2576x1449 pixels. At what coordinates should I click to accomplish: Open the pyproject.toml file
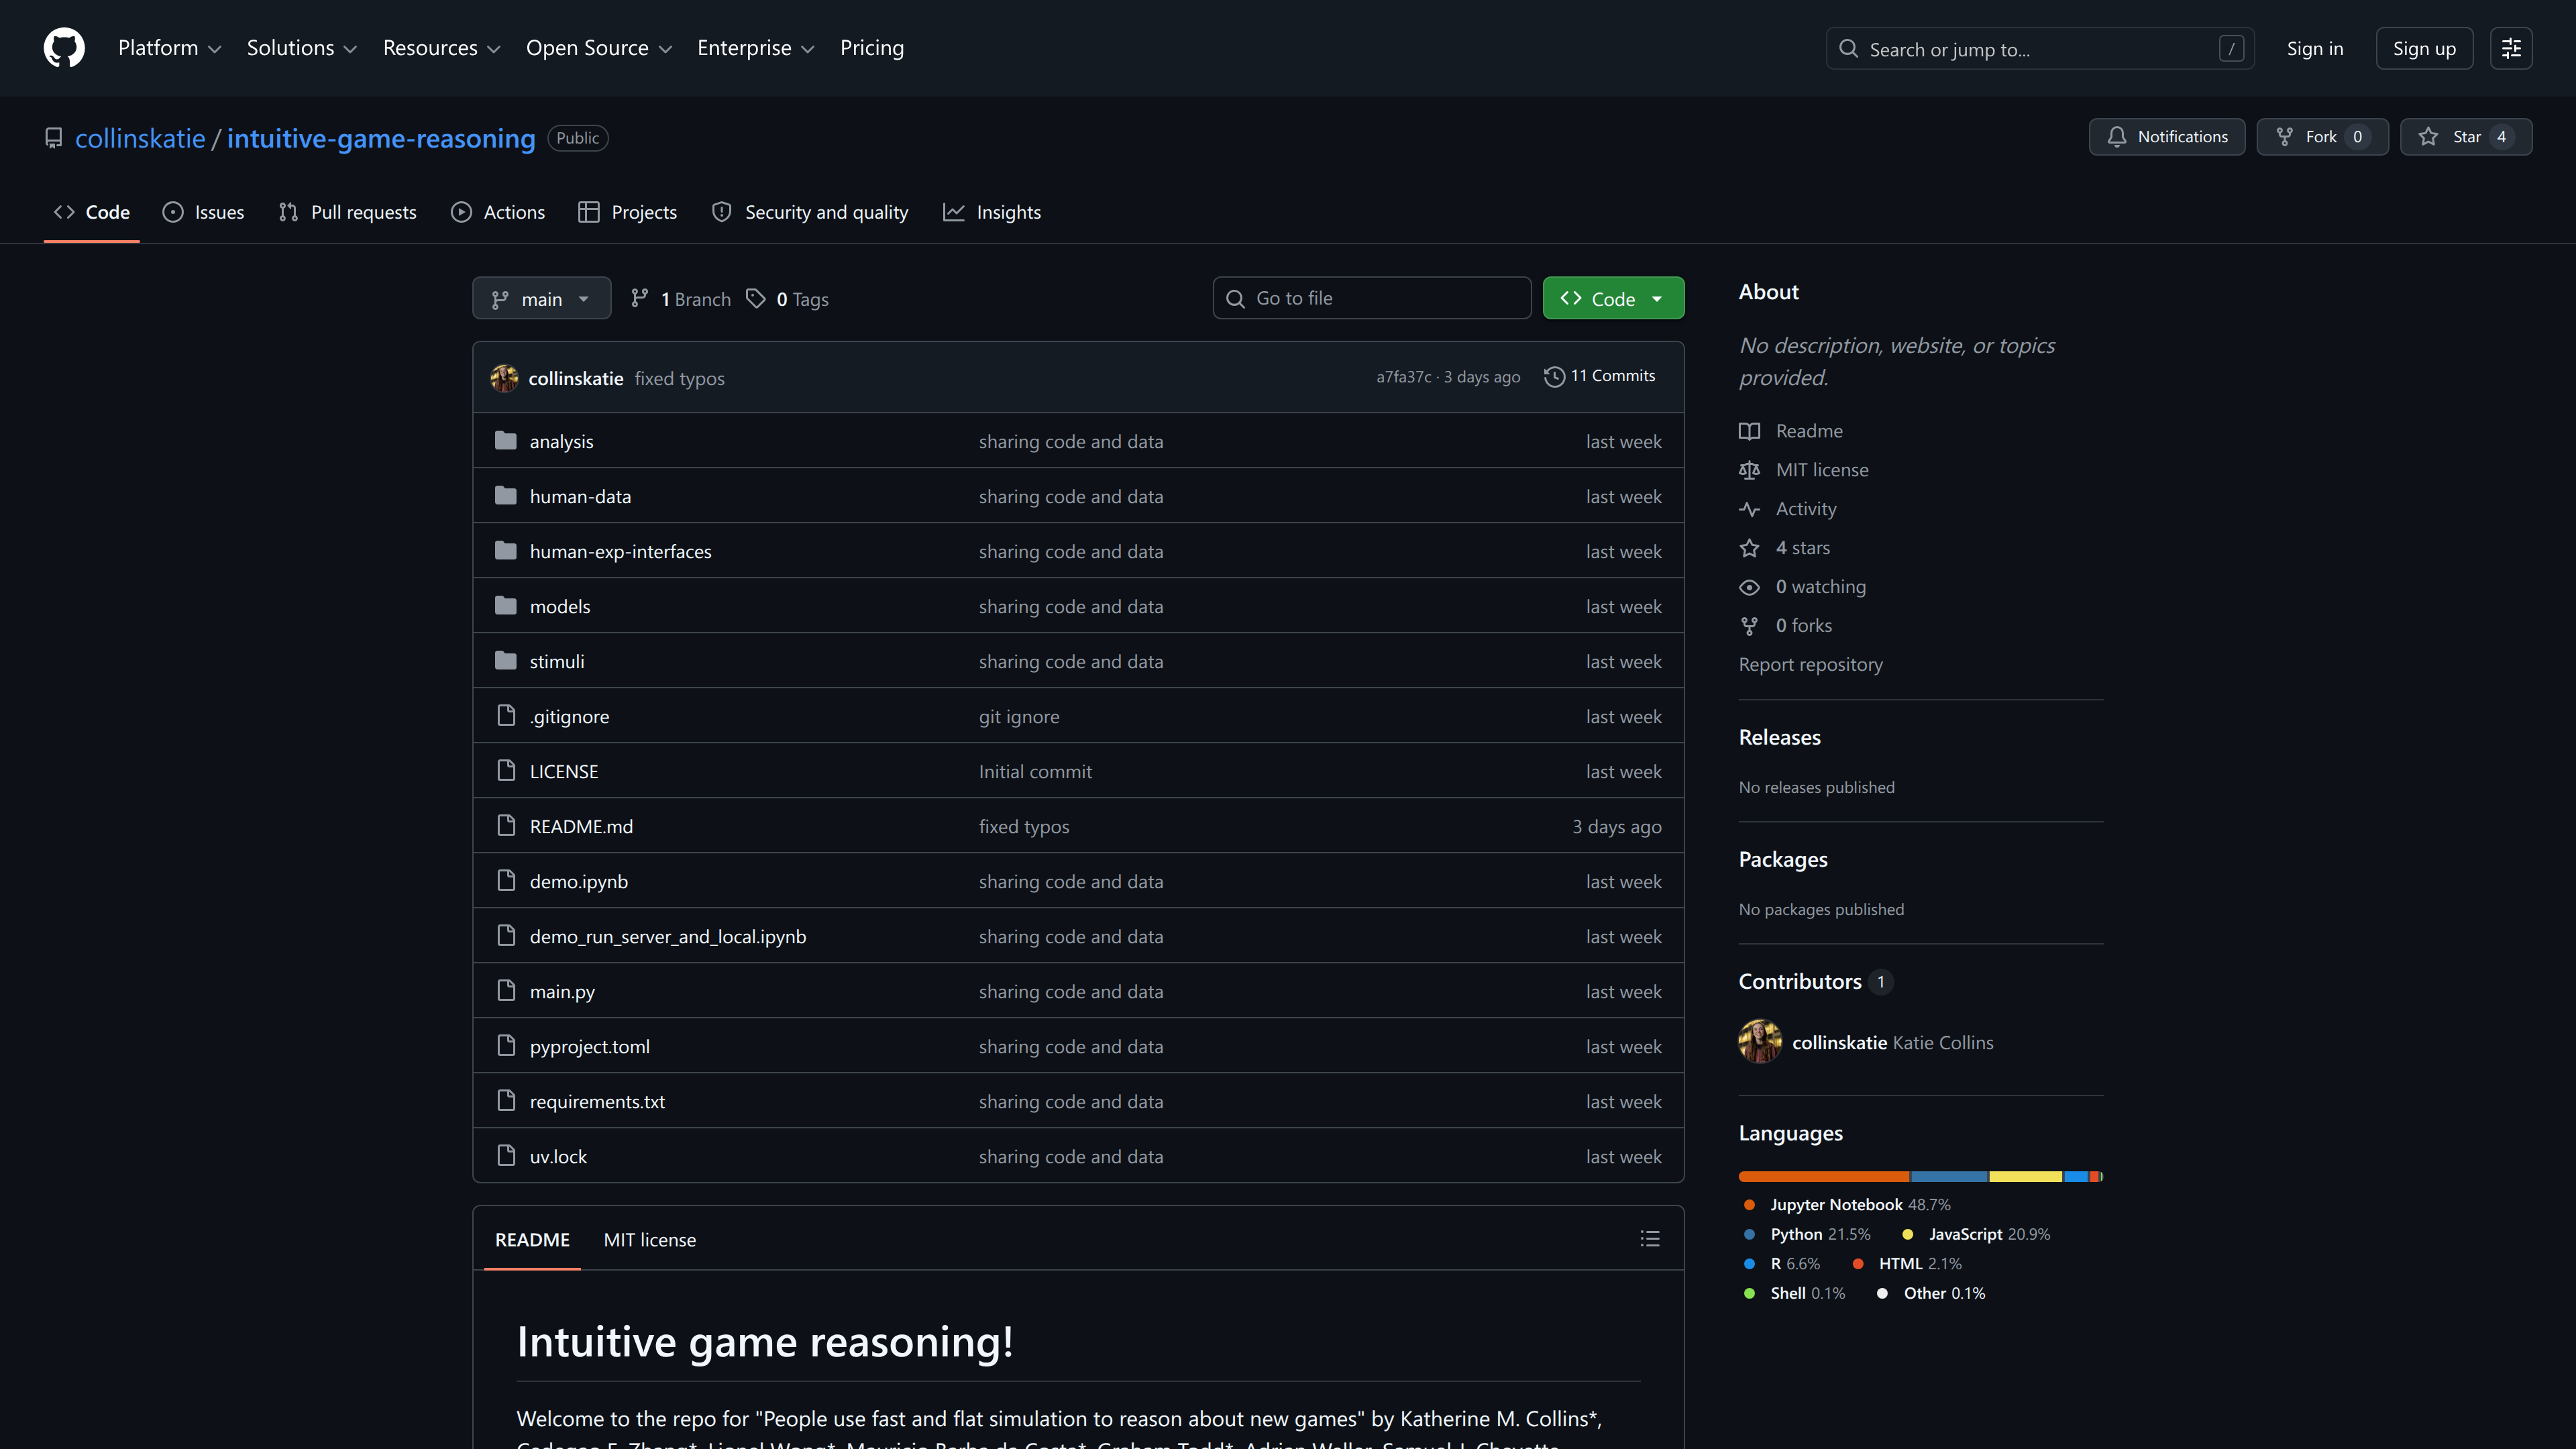[589, 1047]
